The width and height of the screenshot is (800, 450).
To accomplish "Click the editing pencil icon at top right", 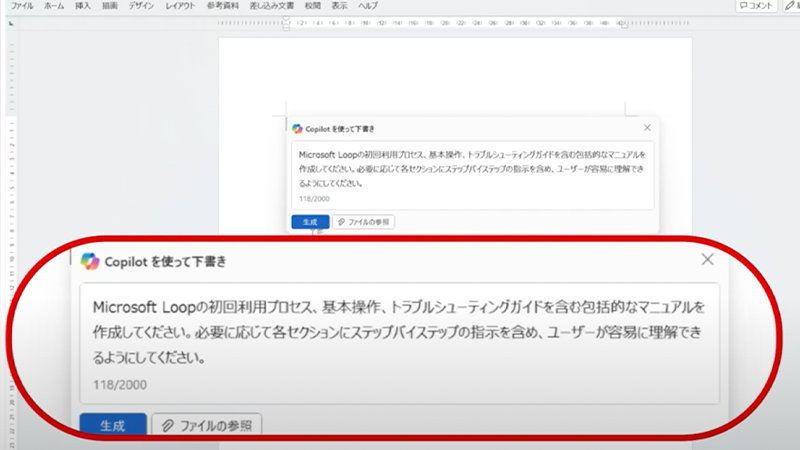I will point(787,6).
